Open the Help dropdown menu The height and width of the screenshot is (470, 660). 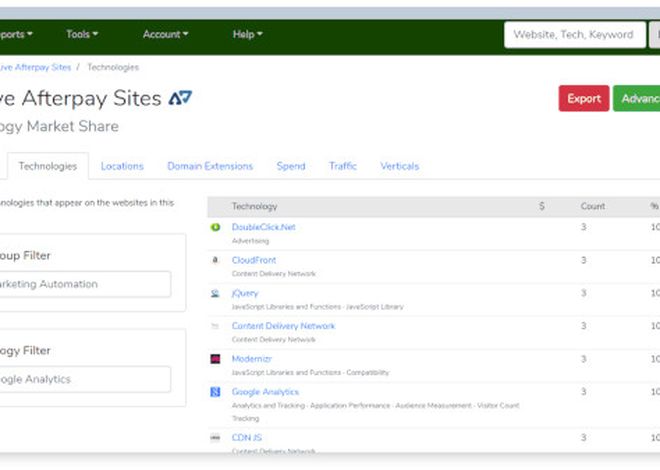tap(248, 34)
